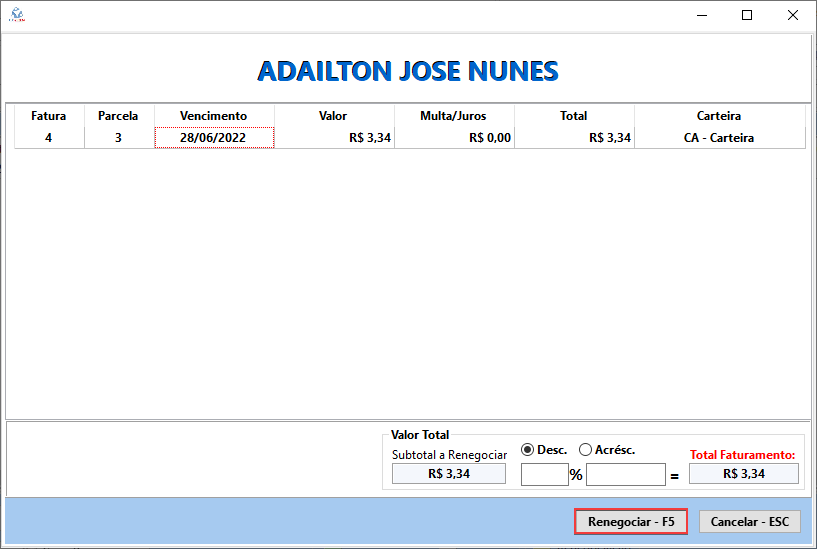Select the Parcela cell with value 3
Image resolution: width=817 pixels, height=549 pixels.
pyautogui.click(x=118, y=138)
